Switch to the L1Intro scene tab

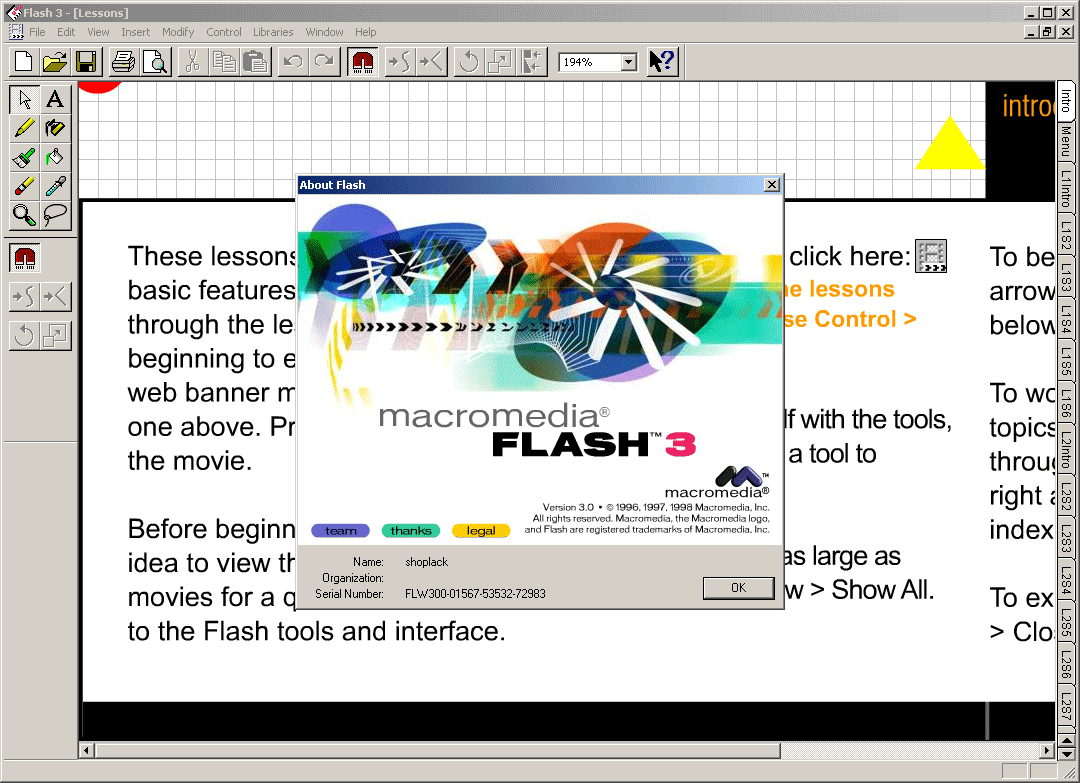coord(1066,188)
